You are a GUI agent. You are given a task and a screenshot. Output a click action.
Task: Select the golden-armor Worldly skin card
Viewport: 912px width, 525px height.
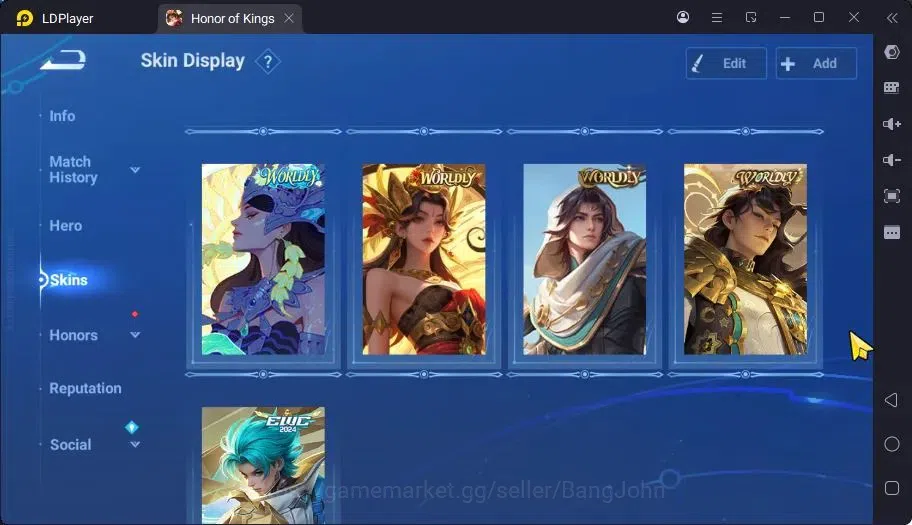tap(746, 259)
